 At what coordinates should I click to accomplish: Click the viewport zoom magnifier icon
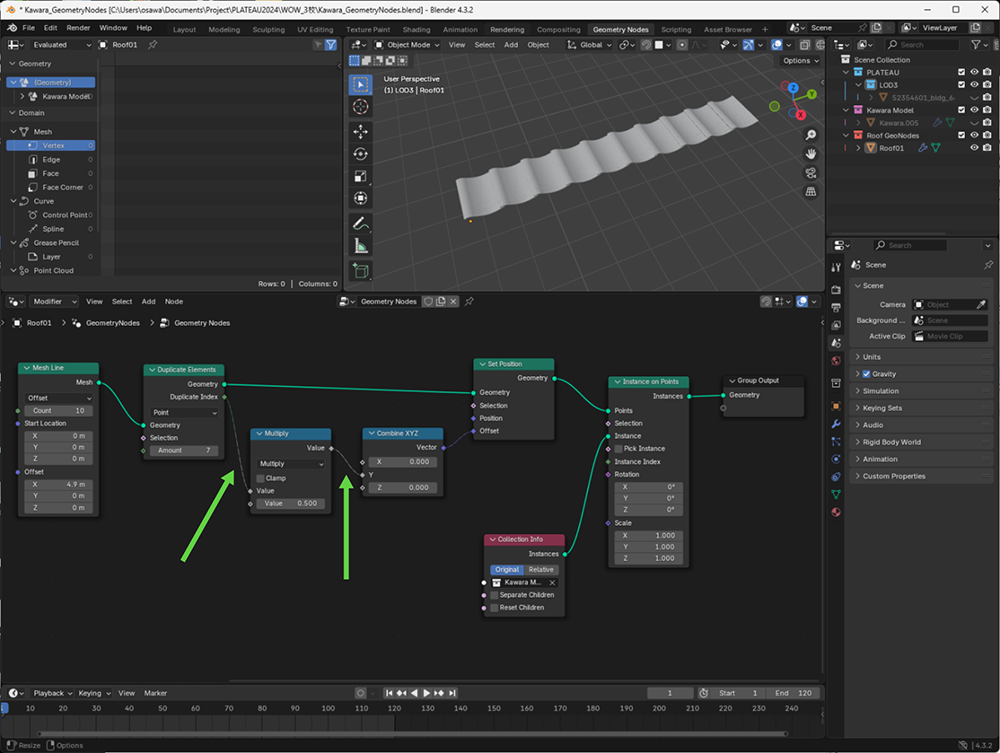811,134
